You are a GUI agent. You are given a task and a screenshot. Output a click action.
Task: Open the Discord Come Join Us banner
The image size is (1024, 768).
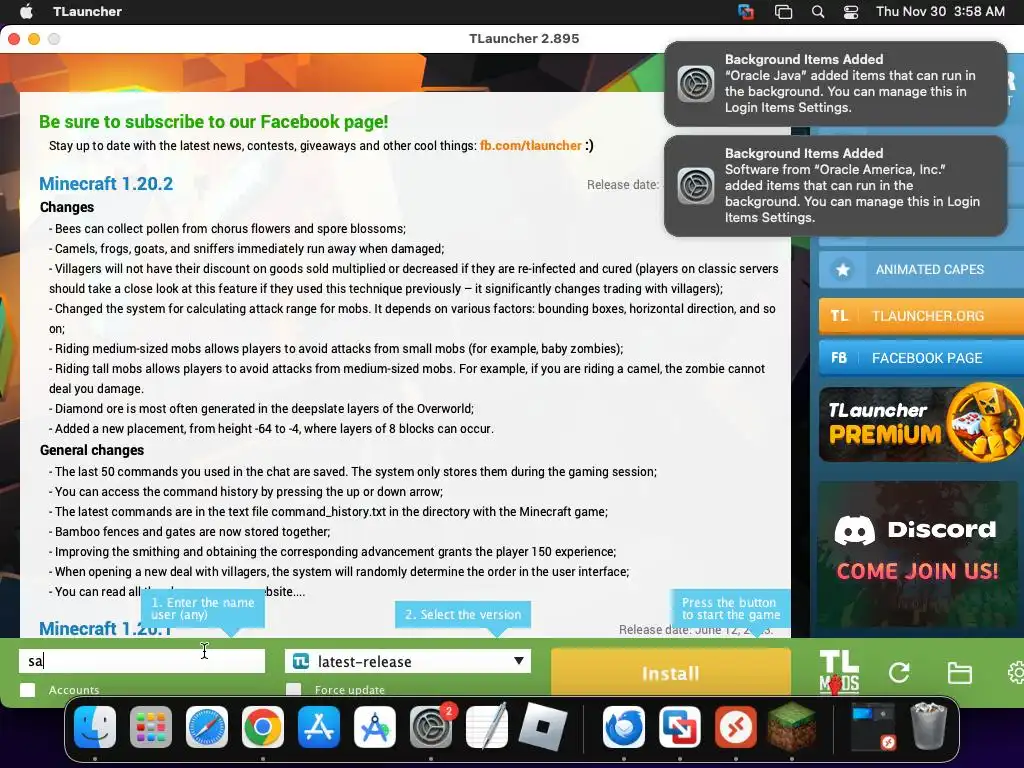click(917, 553)
